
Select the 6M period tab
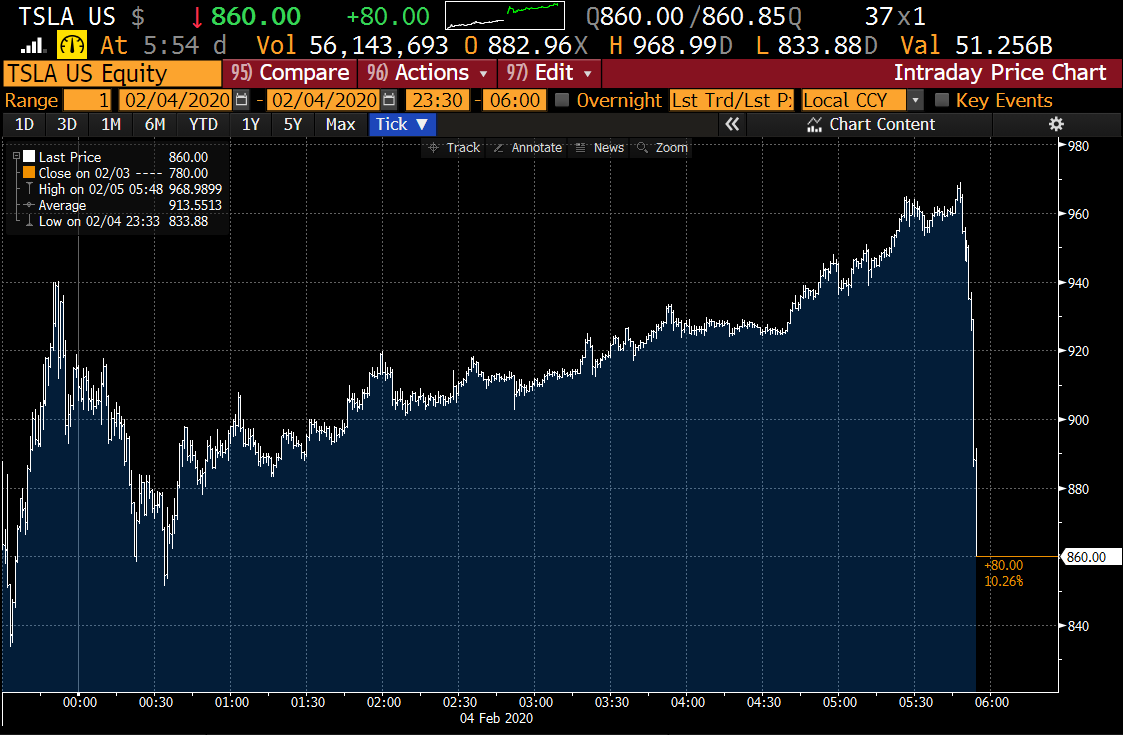click(155, 124)
